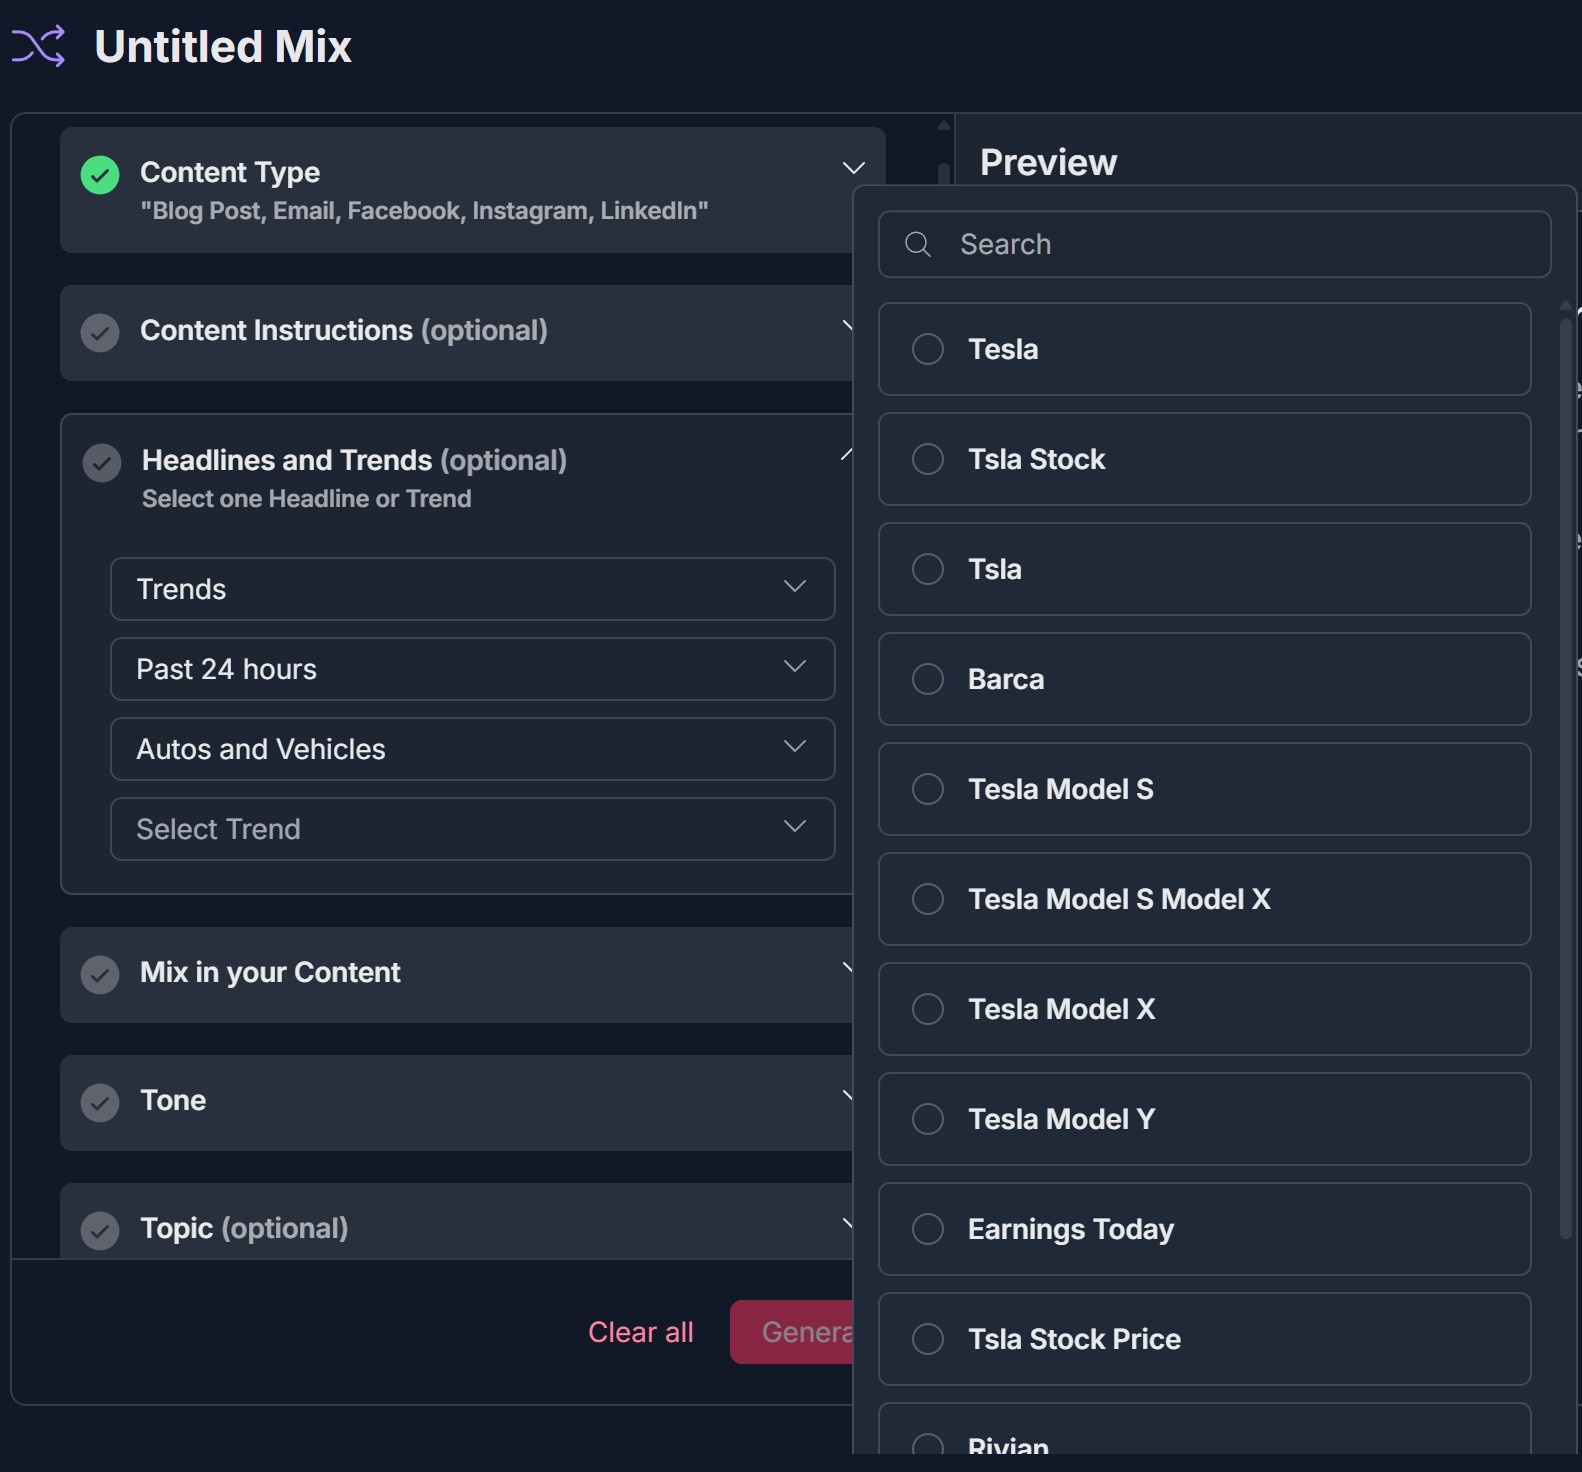
Task: Click the Untitled Mix title
Action: point(223,46)
